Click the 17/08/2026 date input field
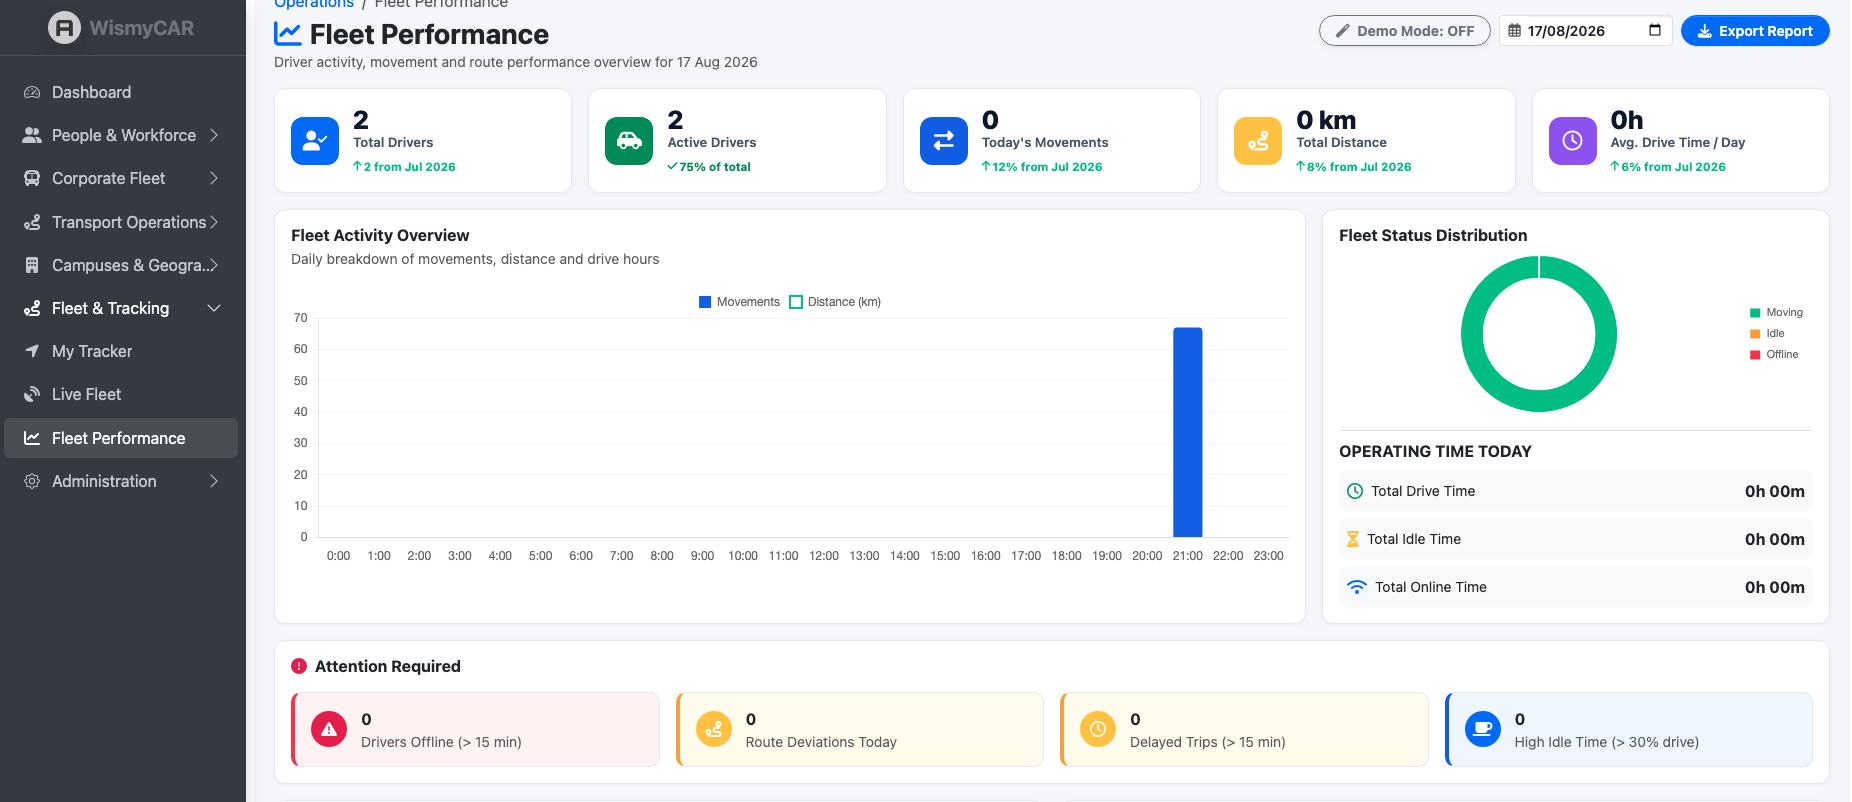Image resolution: width=1852 pixels, height=802 pixels. pyautogui.click(x=1585, y=31)
